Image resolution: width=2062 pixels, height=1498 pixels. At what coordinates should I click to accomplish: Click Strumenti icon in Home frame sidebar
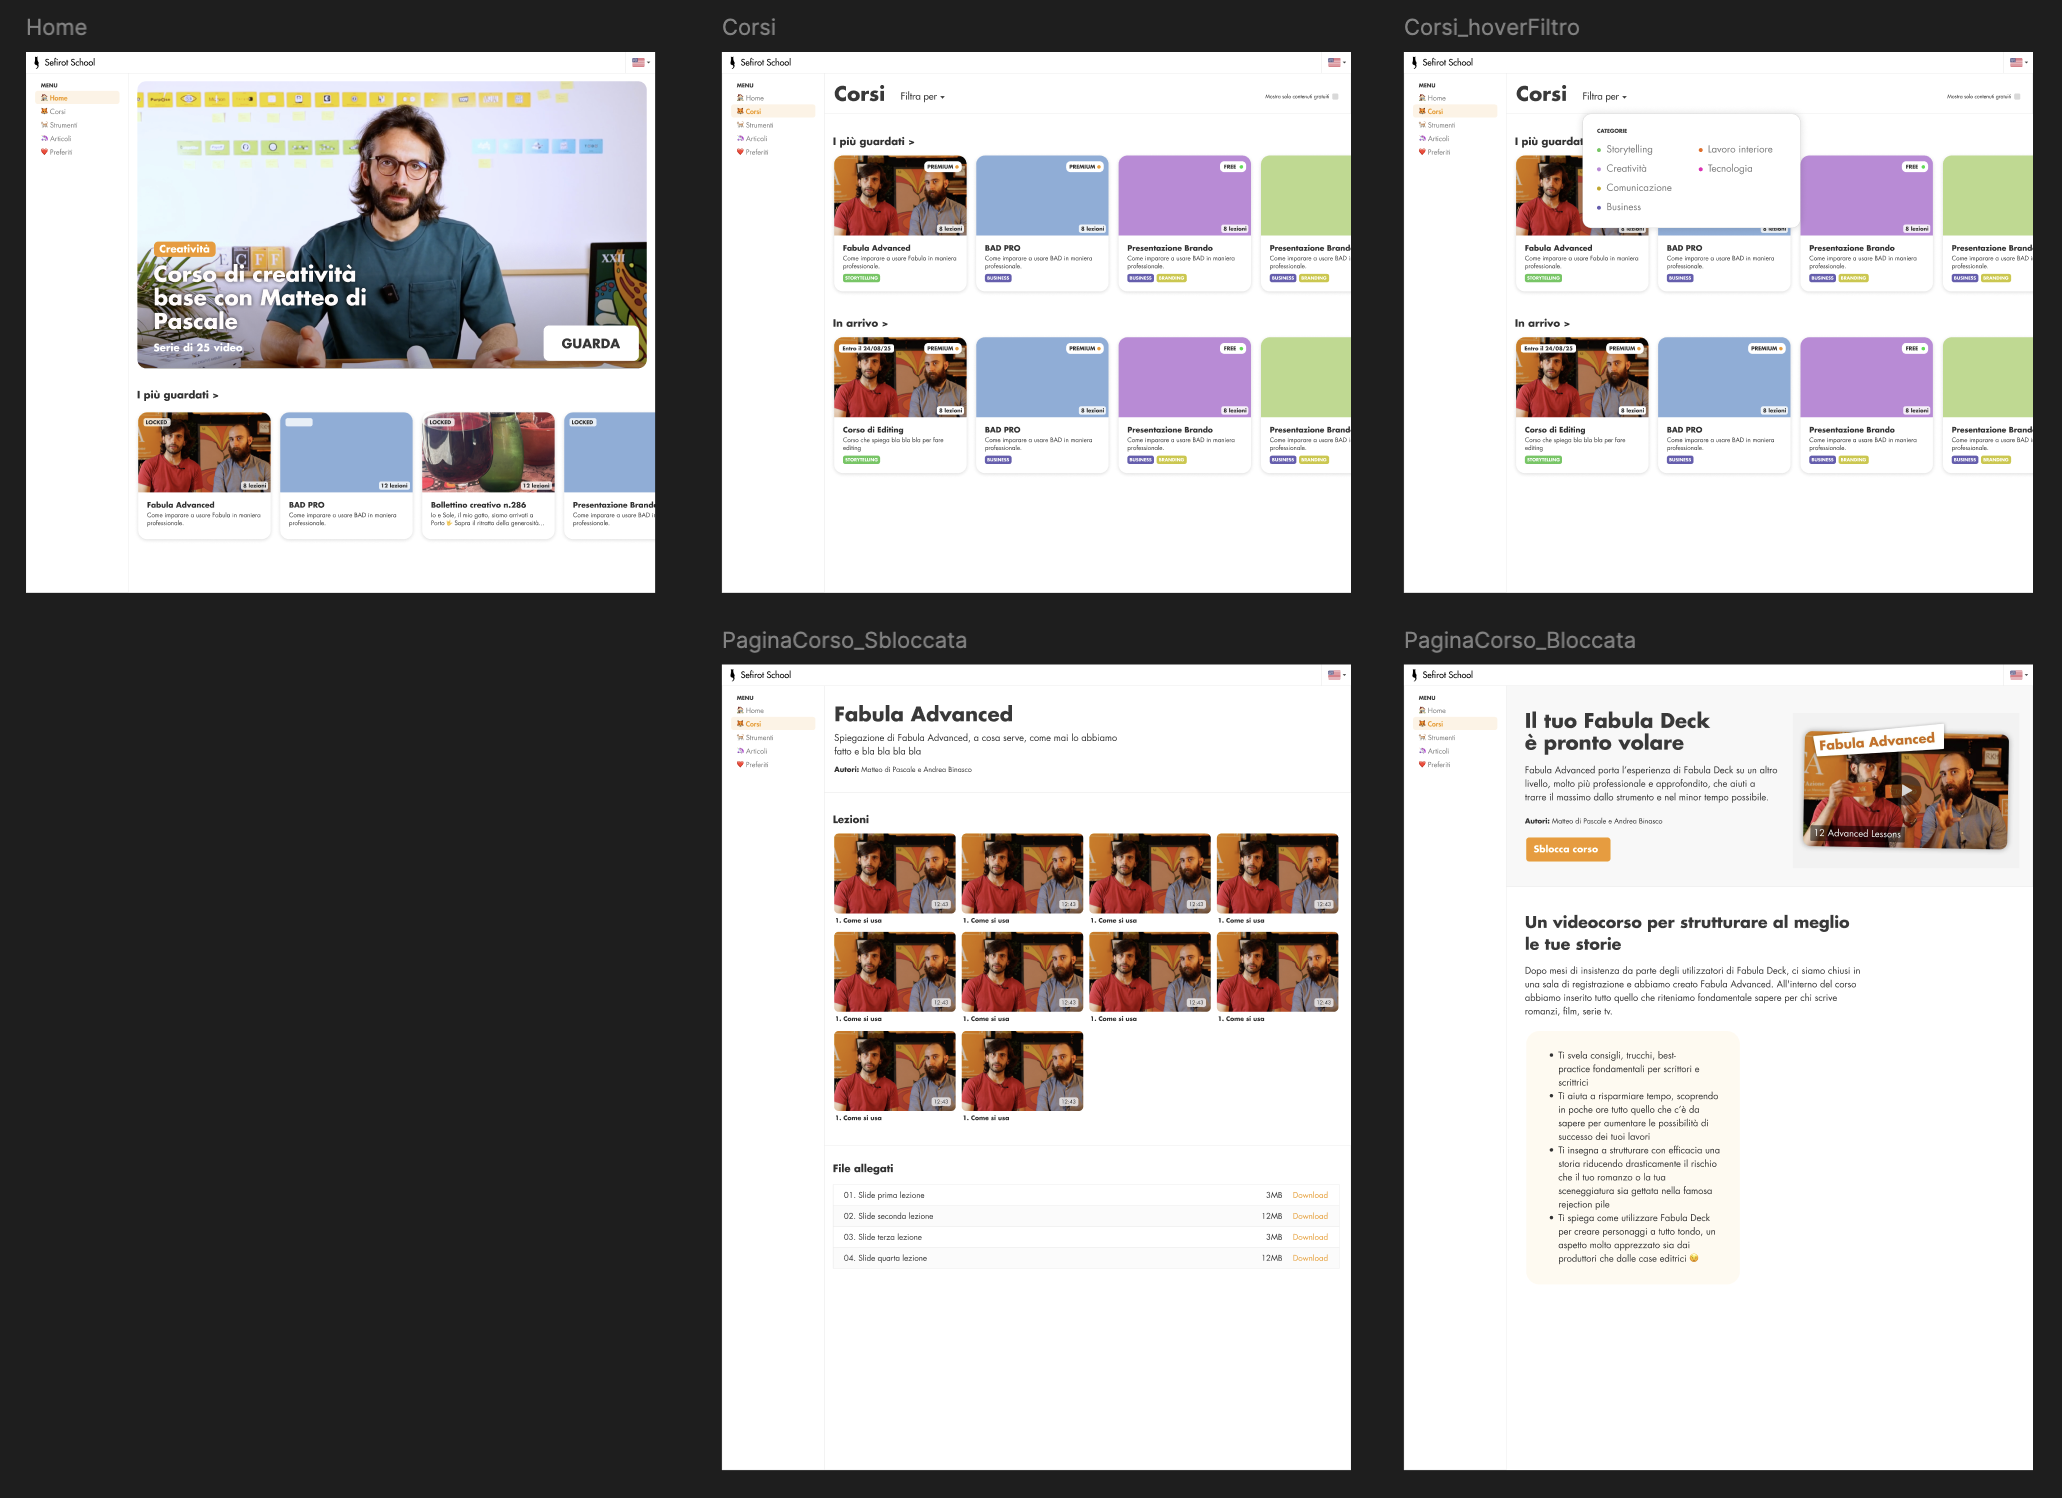pos(44,125)
